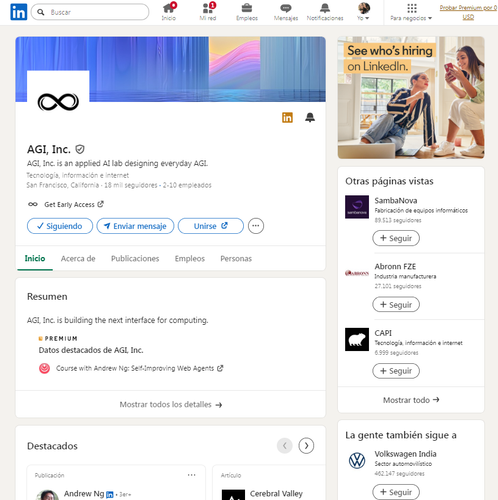Open Volkswagen India page link
The image size is (498, 500).
[x=405, y=454]
